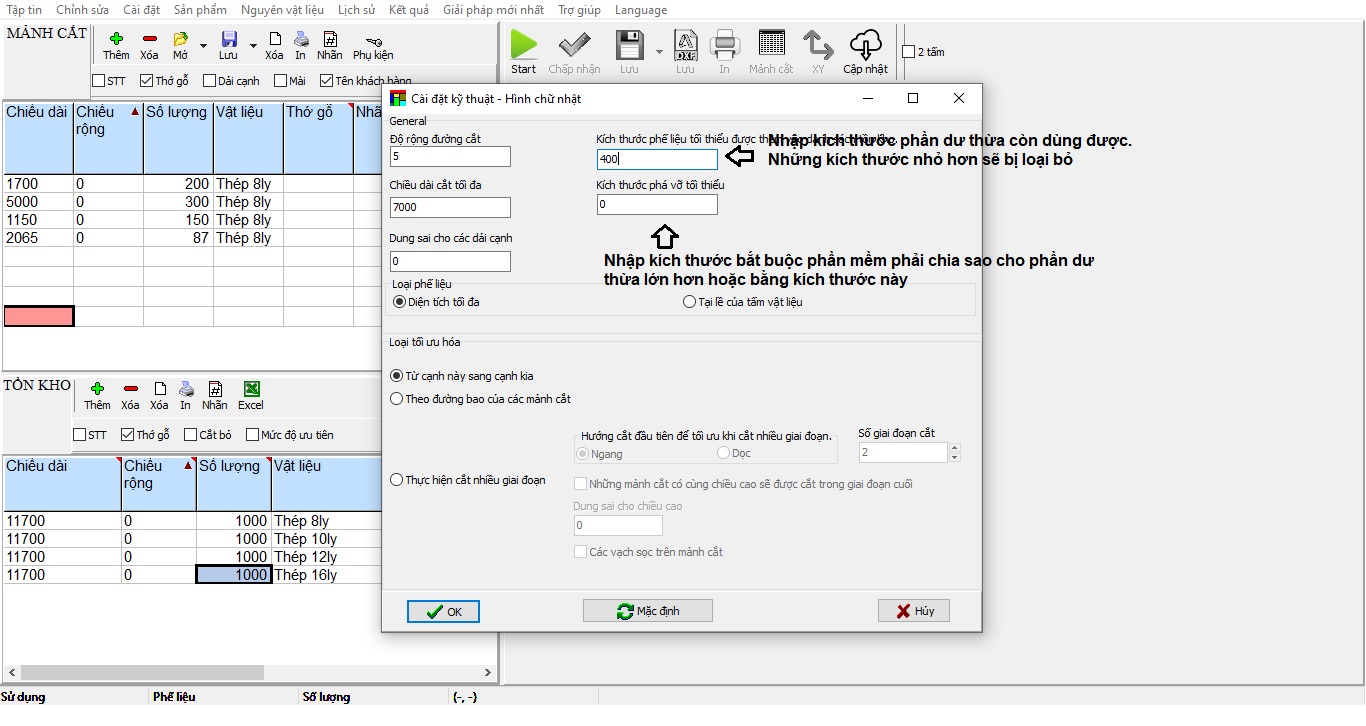
Task: Enable the 2 tấm checkbox
Action: tap(908, 52)
